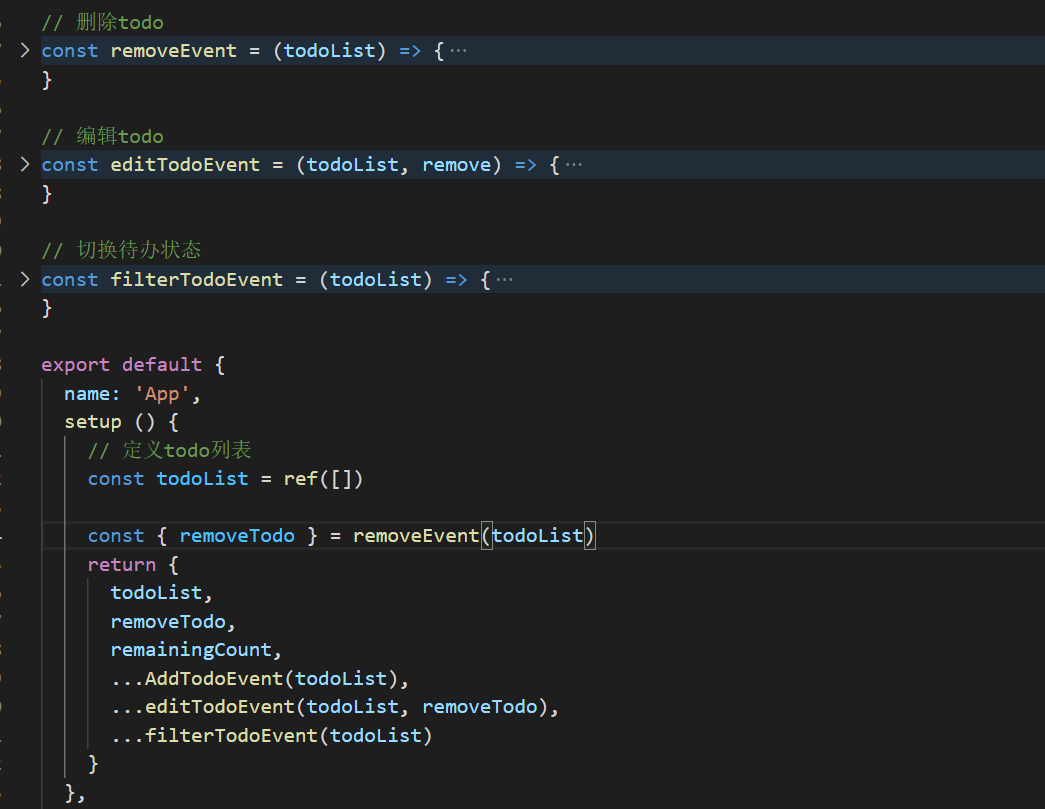
Task: Click 'todoList' parameter in removeEvent declaration
Action: [330, 51]
